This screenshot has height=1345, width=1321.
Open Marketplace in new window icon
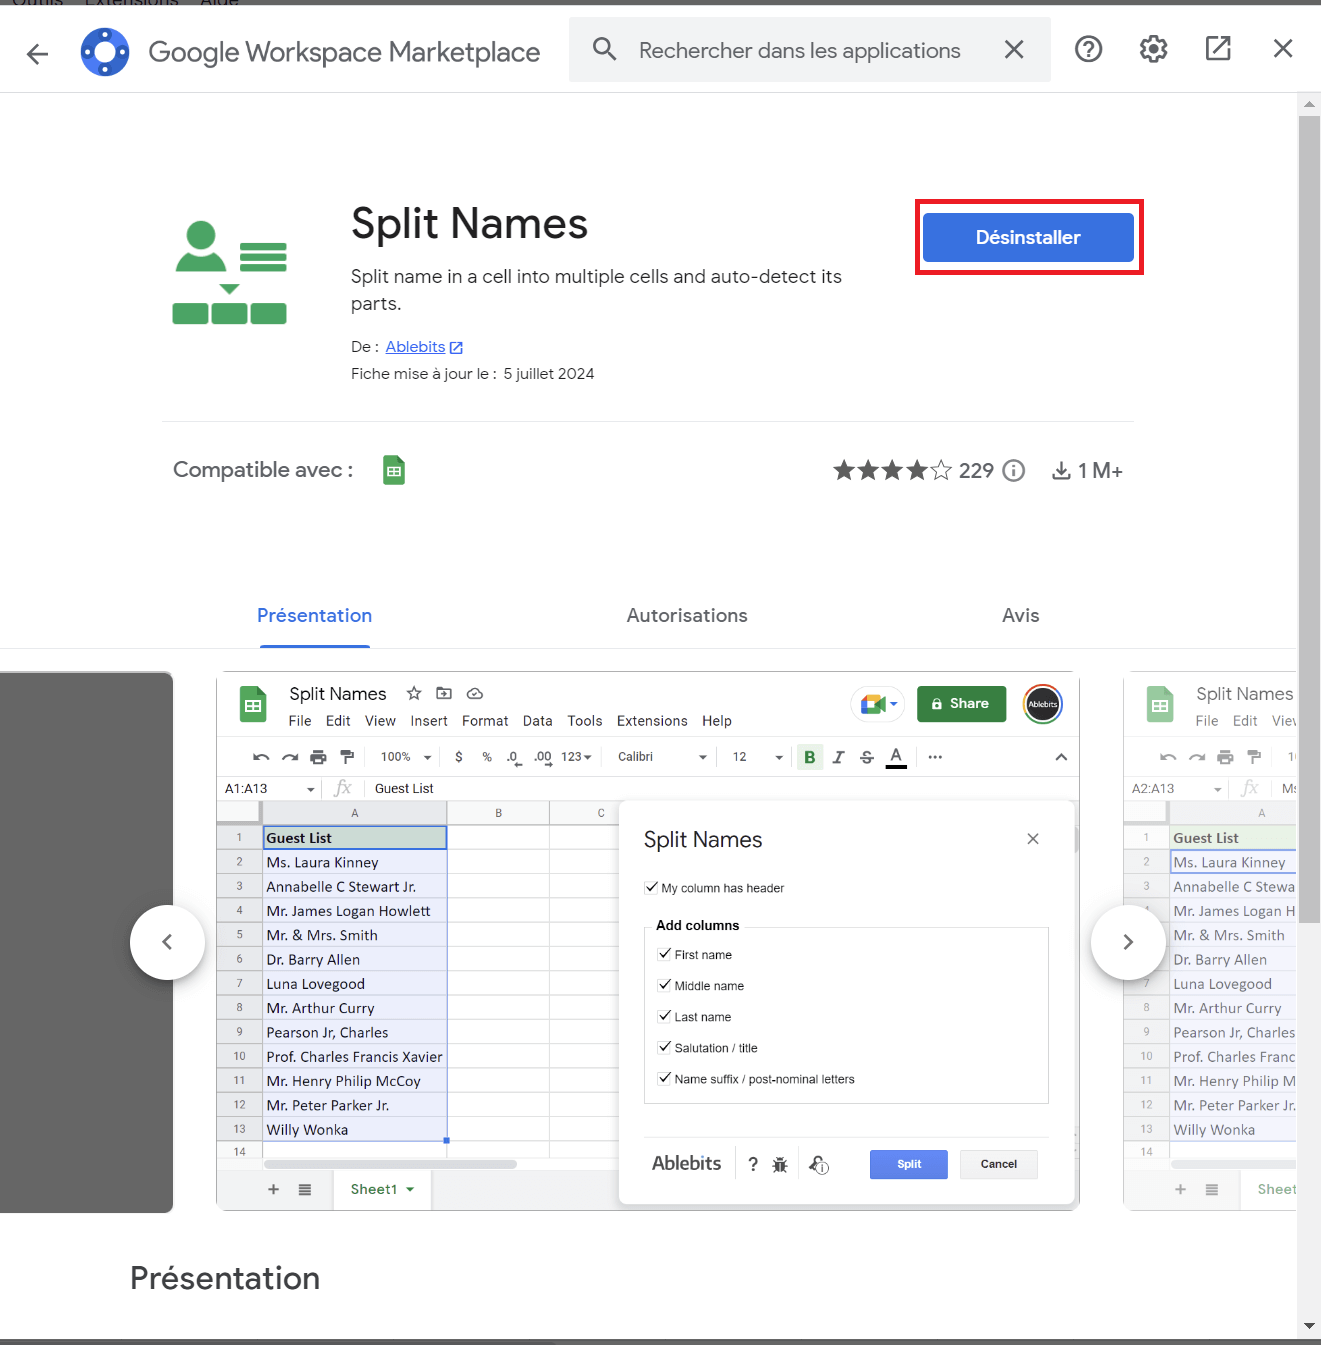point(1218,49)
